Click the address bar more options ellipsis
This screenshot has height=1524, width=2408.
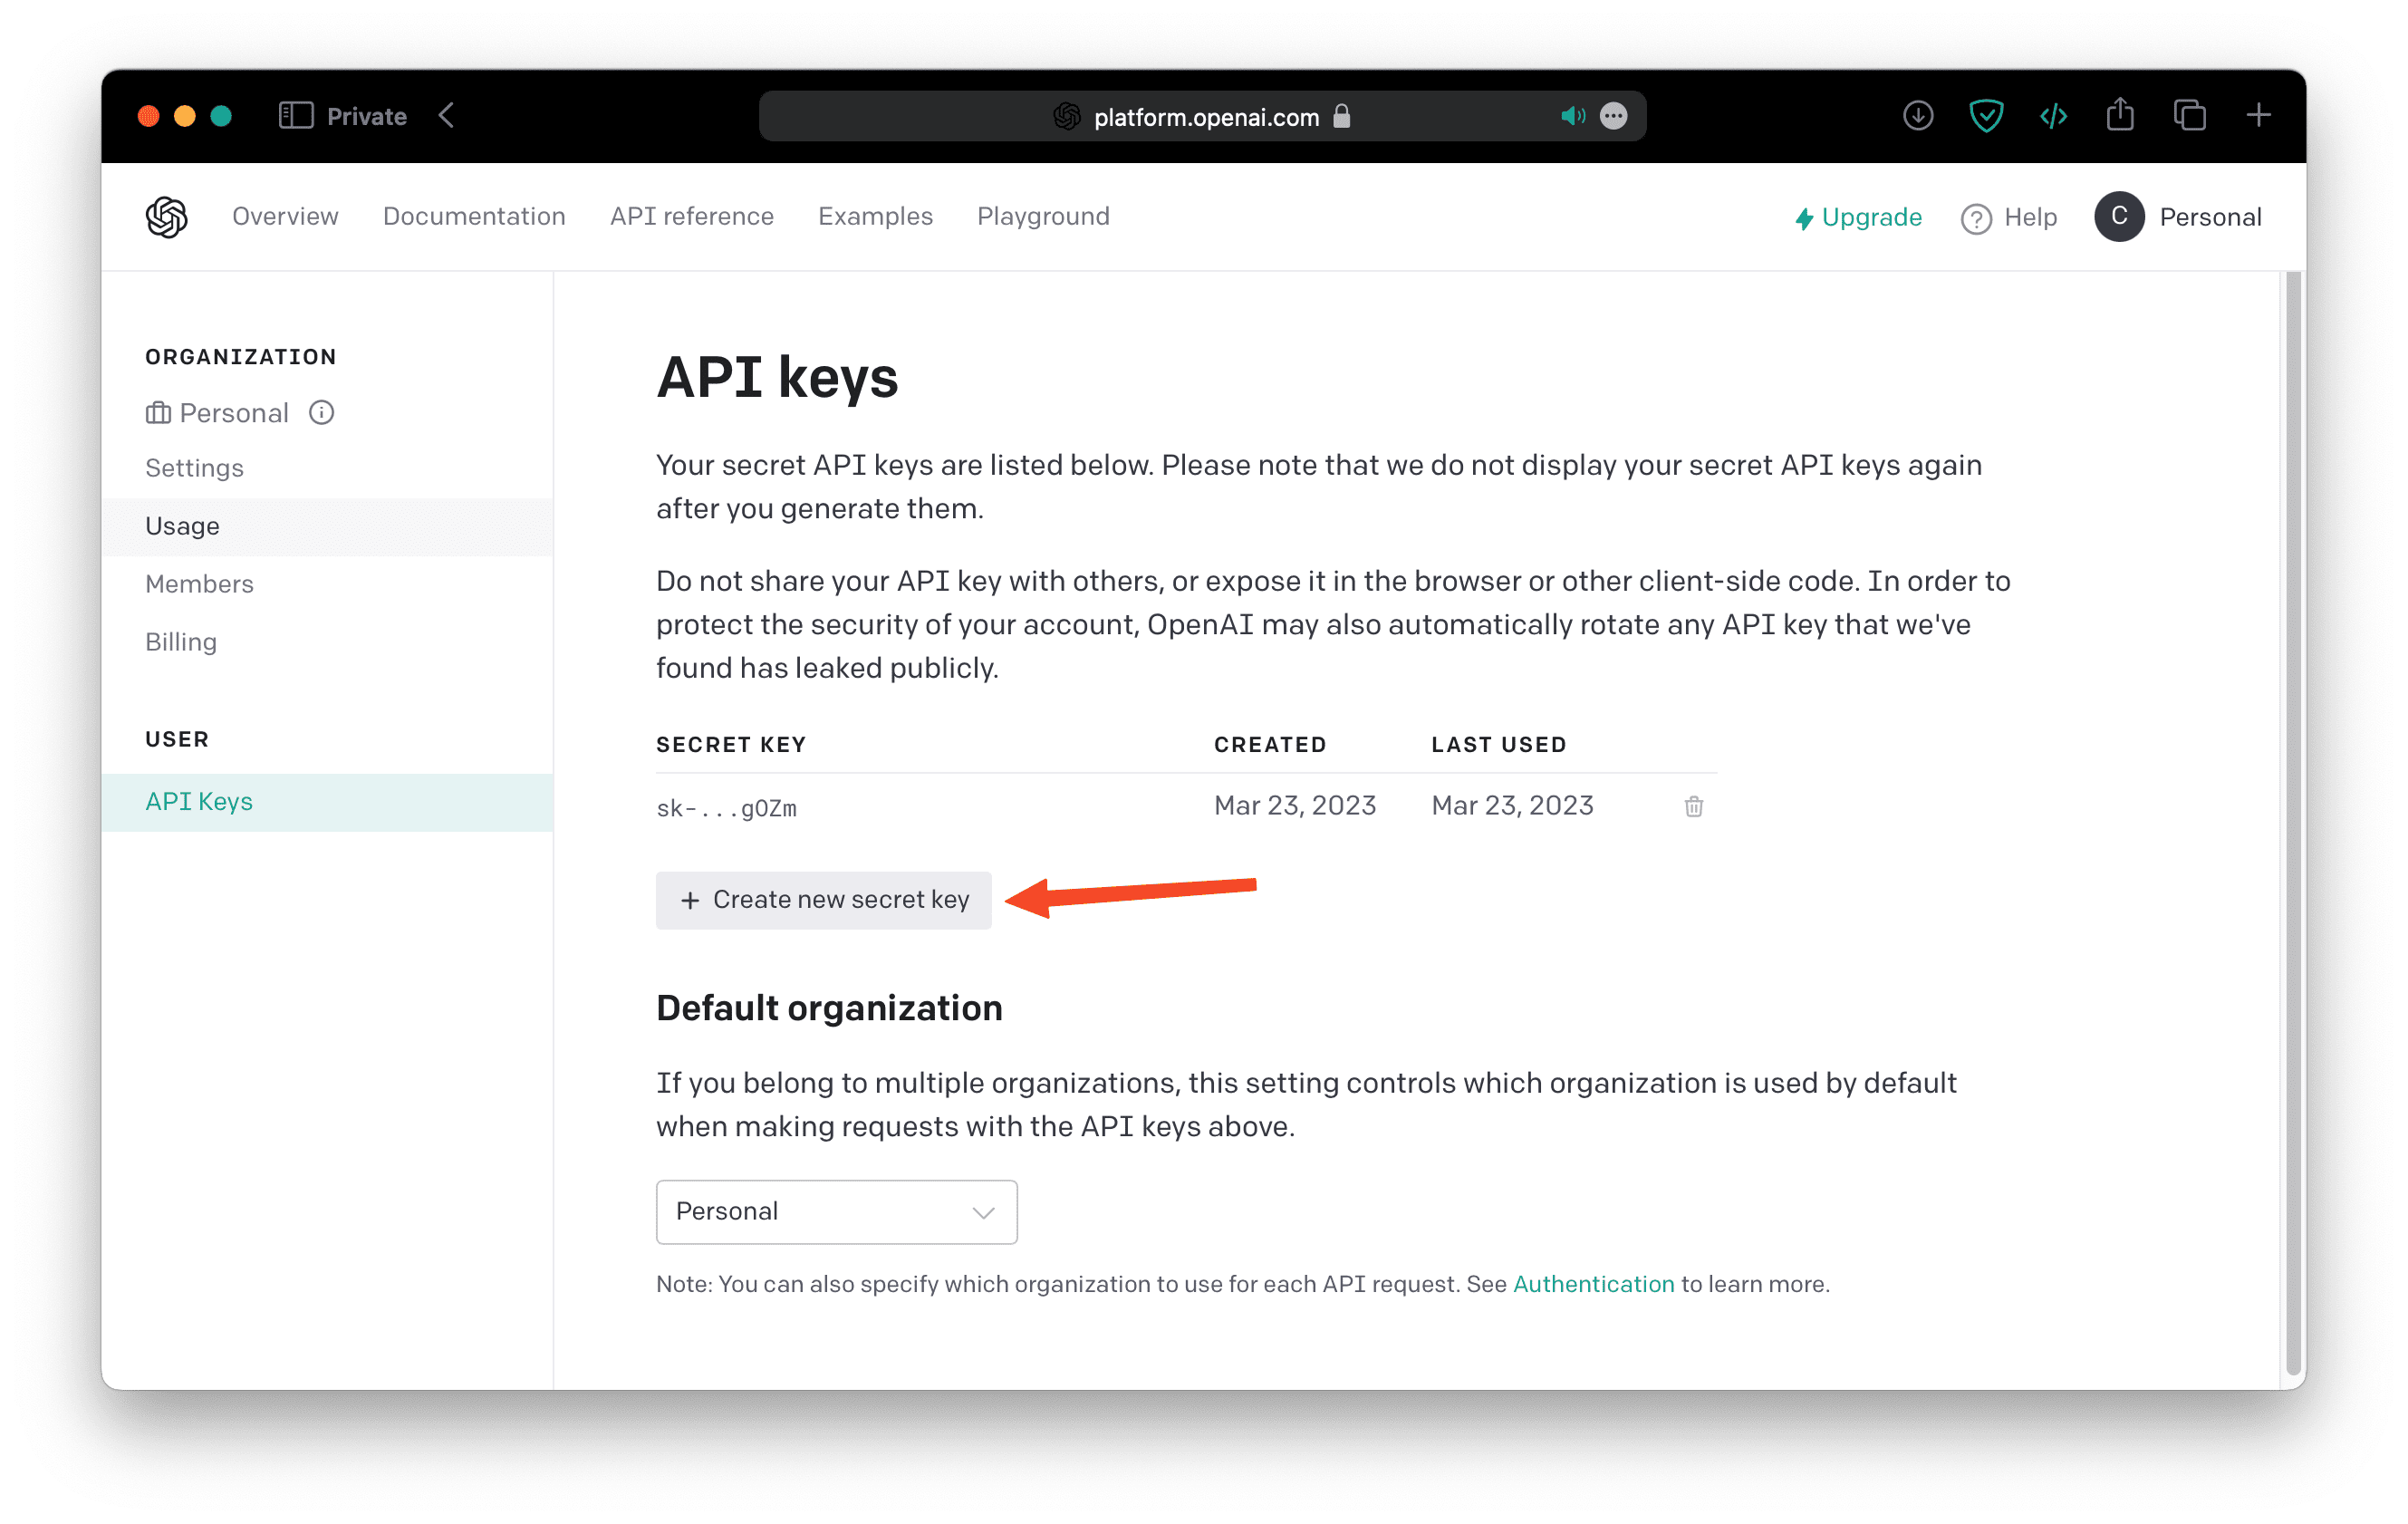1613,116
